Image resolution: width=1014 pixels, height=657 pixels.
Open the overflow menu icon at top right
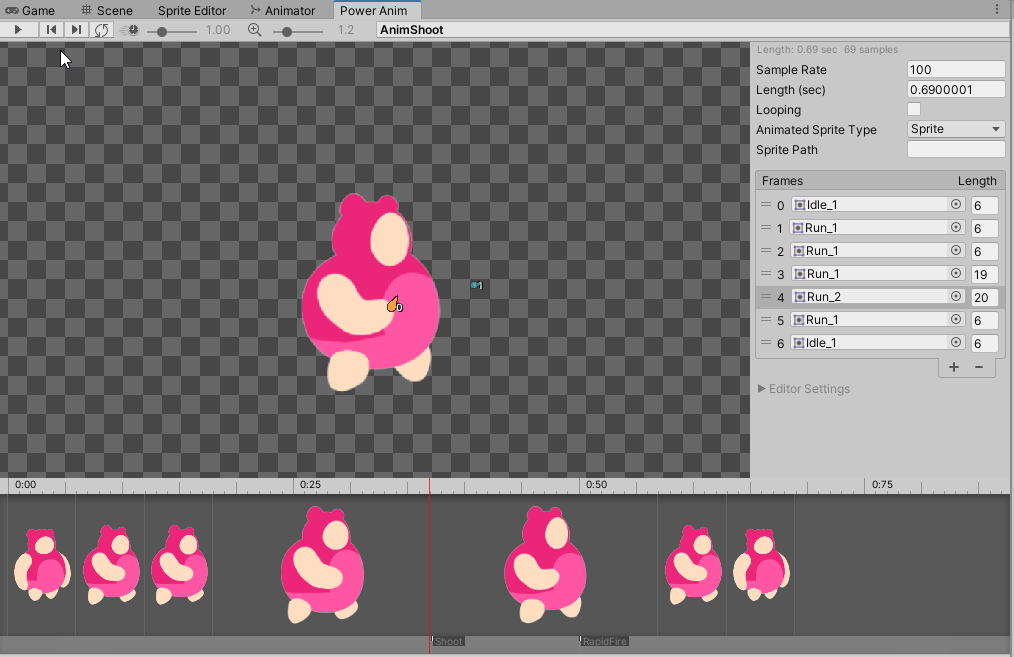[x=997, y=8]
